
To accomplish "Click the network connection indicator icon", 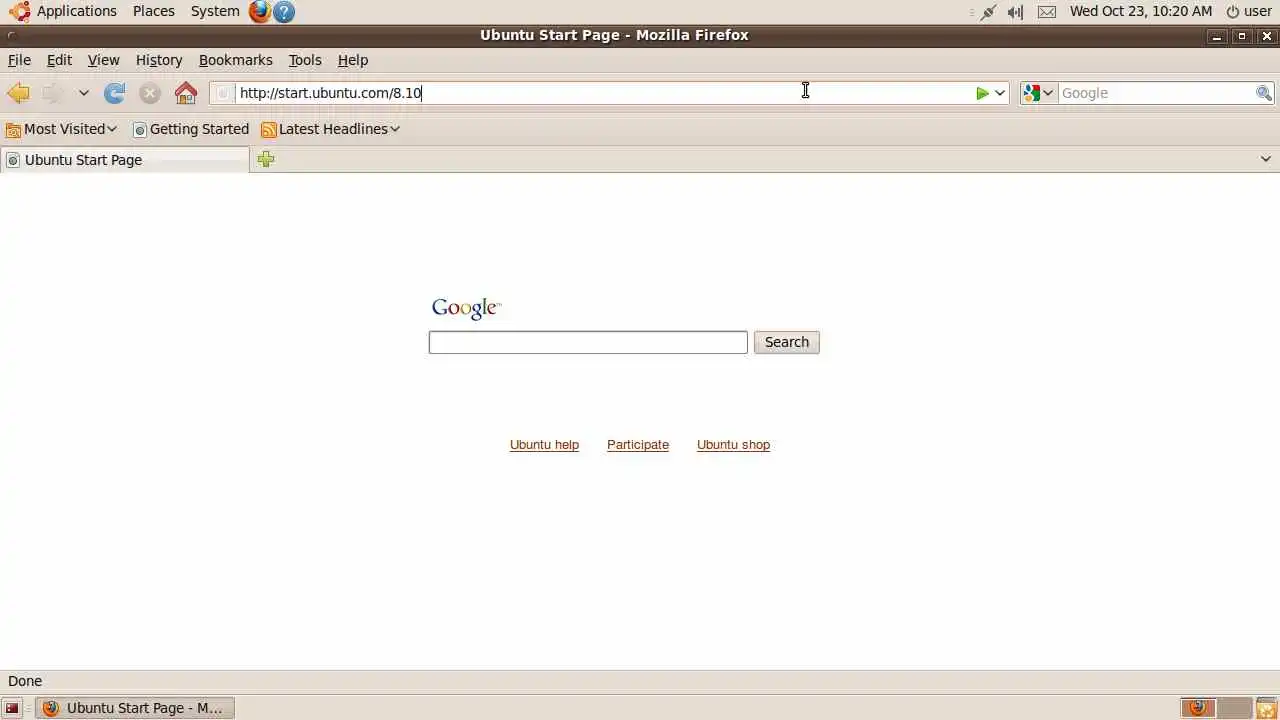I will [988, 12].
